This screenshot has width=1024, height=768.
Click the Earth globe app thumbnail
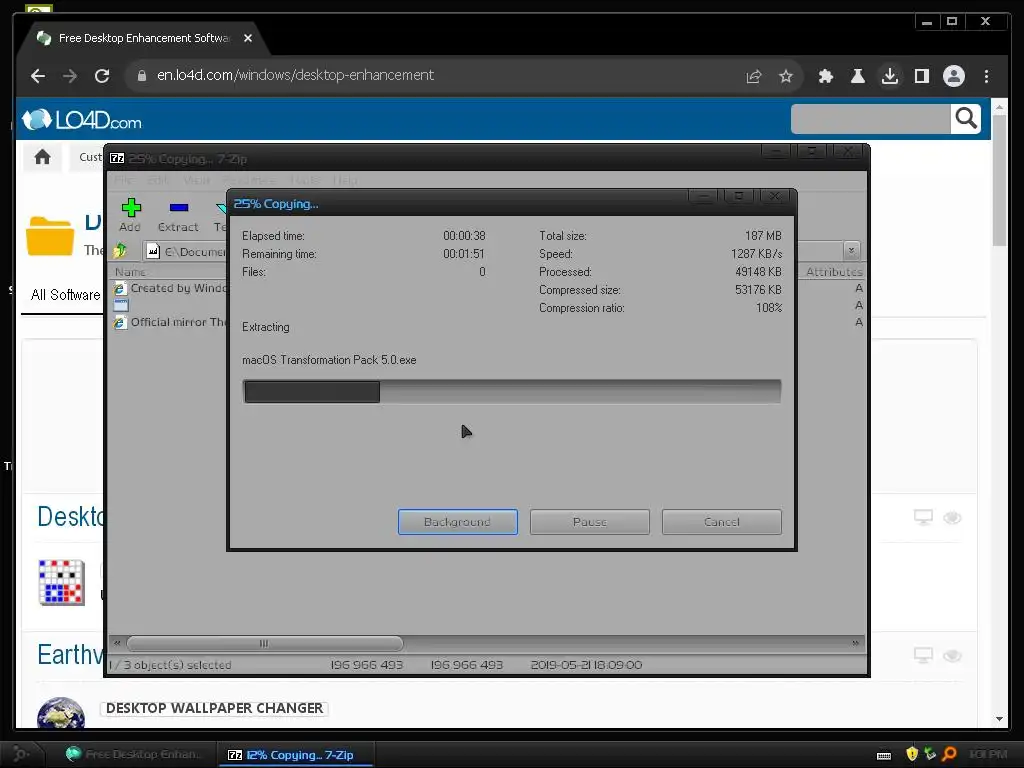click(x=61, y=713)
